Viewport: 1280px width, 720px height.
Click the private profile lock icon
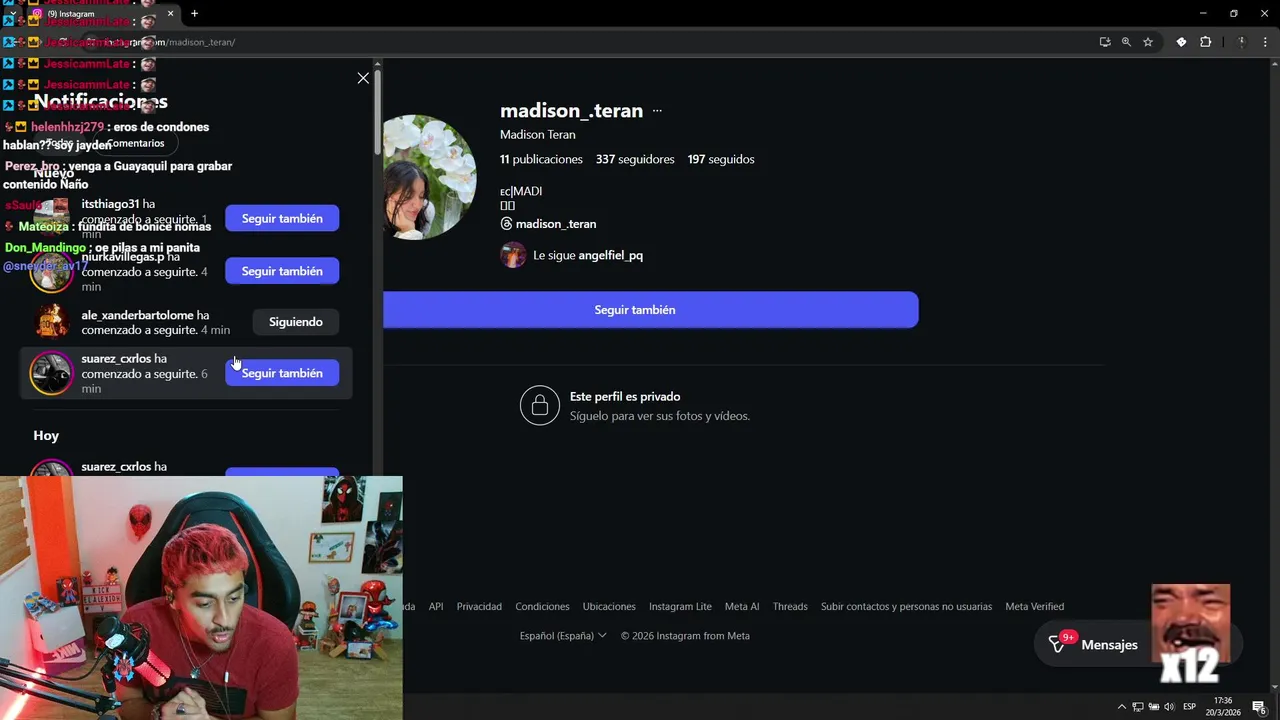point(540,405)
